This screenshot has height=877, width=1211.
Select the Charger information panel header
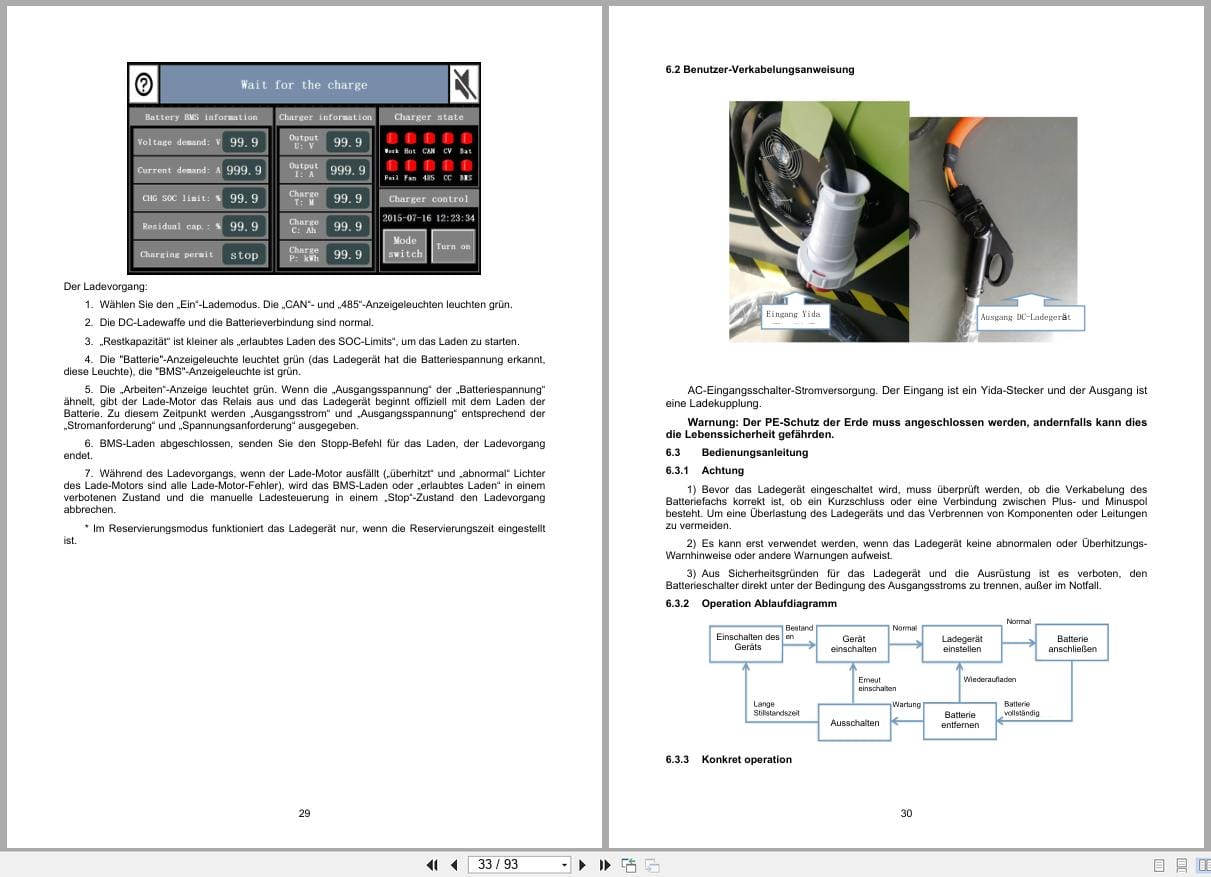[328, 117]
